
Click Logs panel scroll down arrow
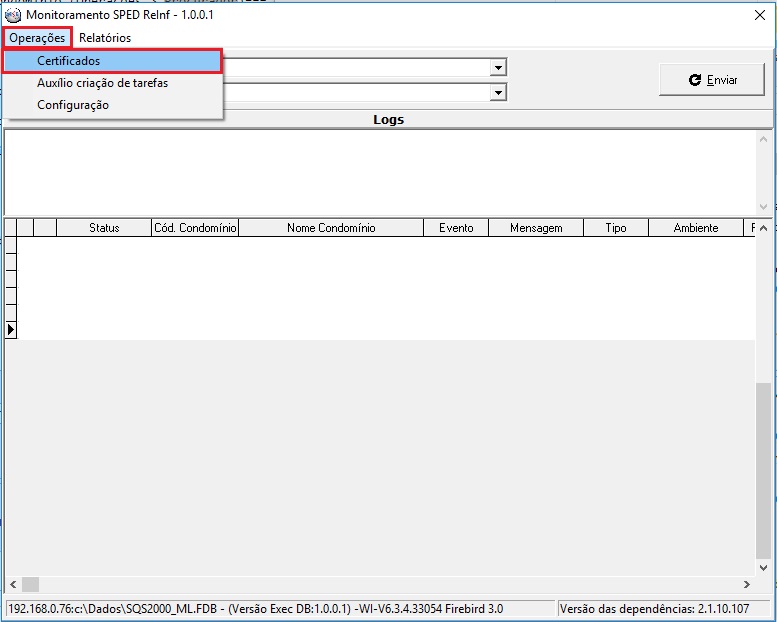(763, 207)
